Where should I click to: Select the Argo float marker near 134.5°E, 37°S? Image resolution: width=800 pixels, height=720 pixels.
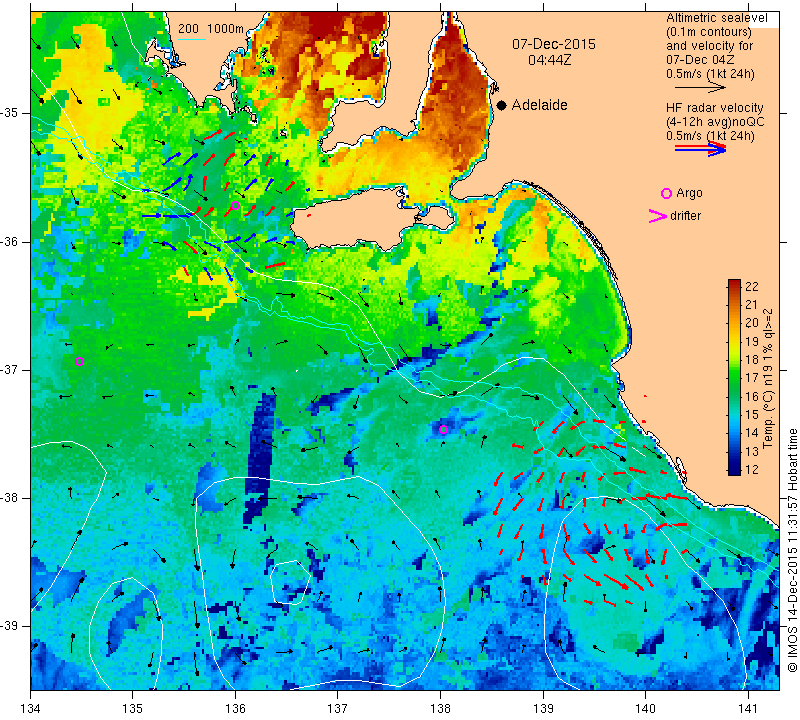click(x=79, y=362)
